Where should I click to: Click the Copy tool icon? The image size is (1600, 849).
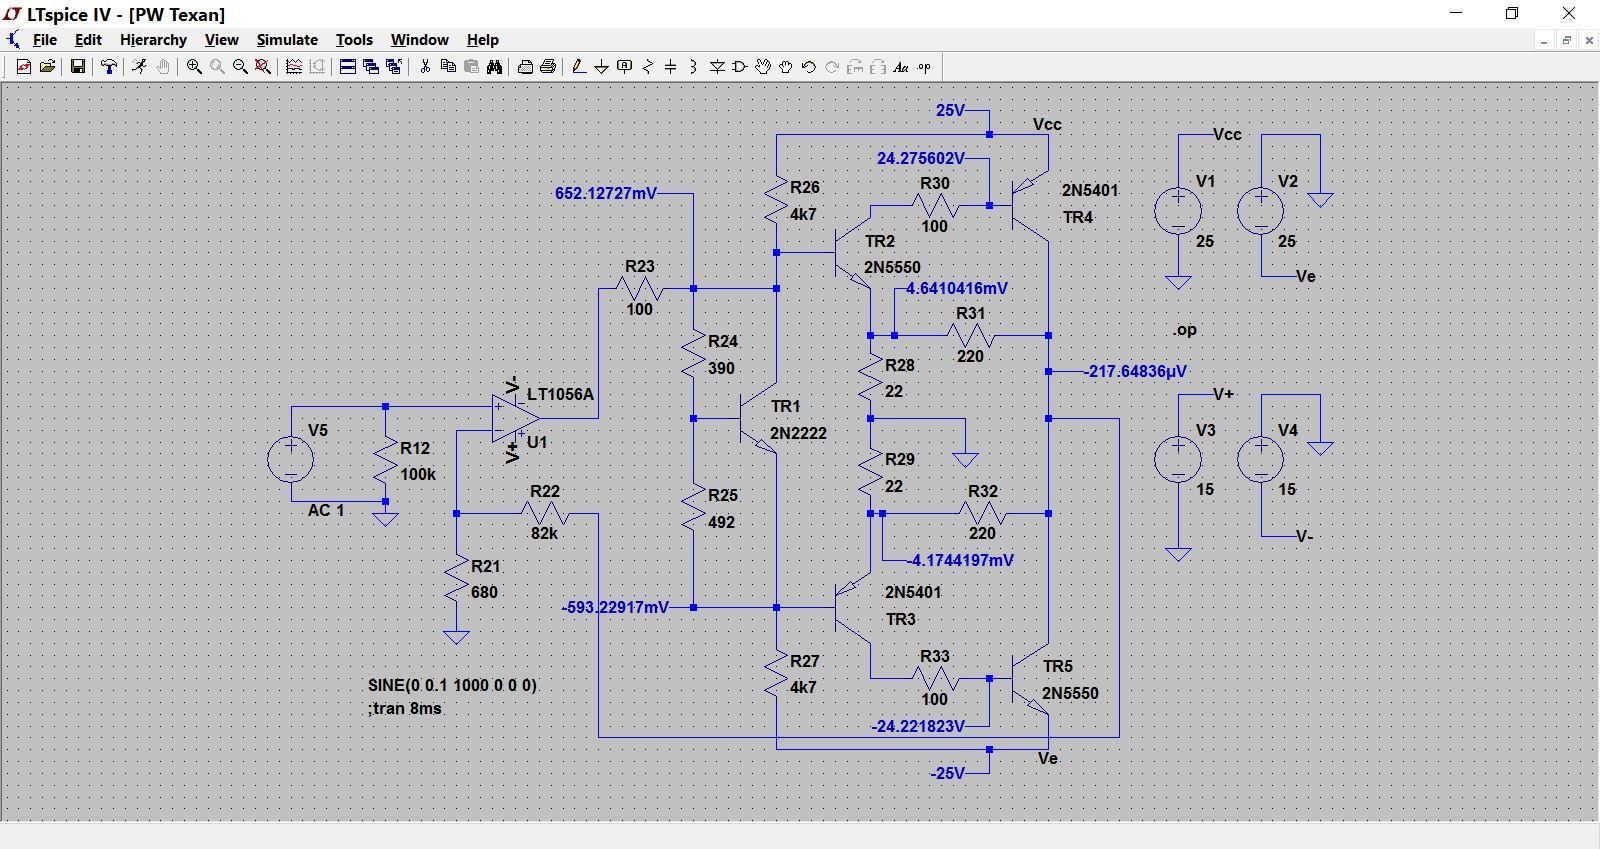pyautogui.click(x=448, y=67)
